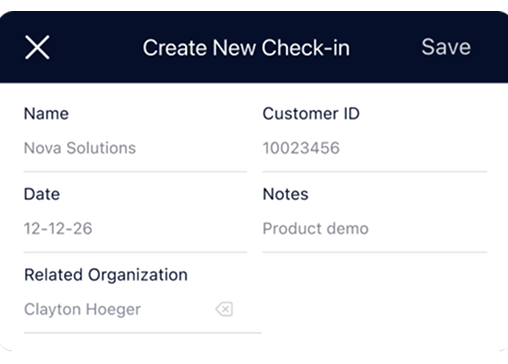
Task: Click the 'Date' field label
Action: (42, 194)
